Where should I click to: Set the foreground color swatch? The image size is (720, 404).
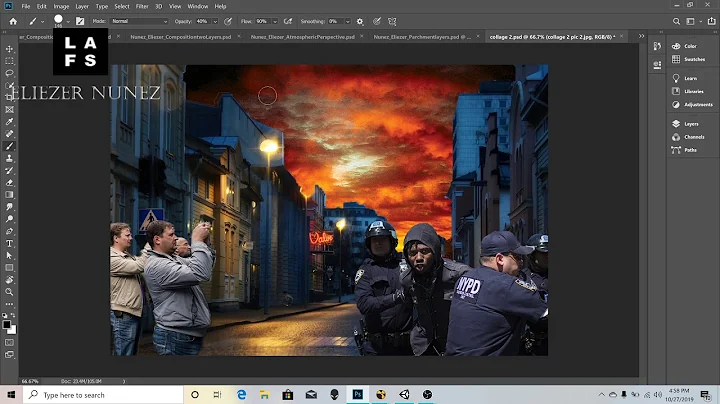[6, 325]
